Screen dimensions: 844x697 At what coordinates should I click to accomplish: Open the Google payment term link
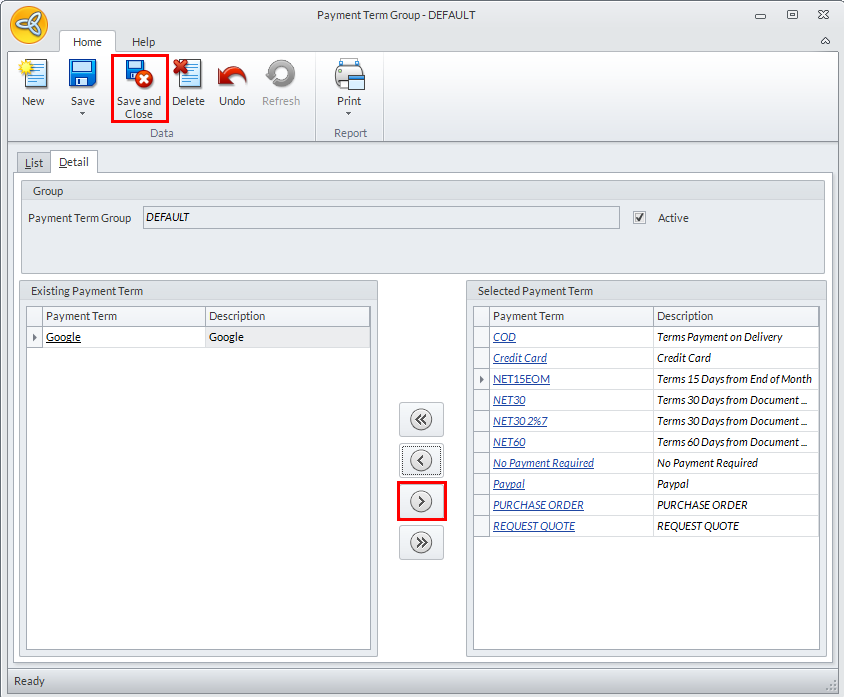(63, 337)
